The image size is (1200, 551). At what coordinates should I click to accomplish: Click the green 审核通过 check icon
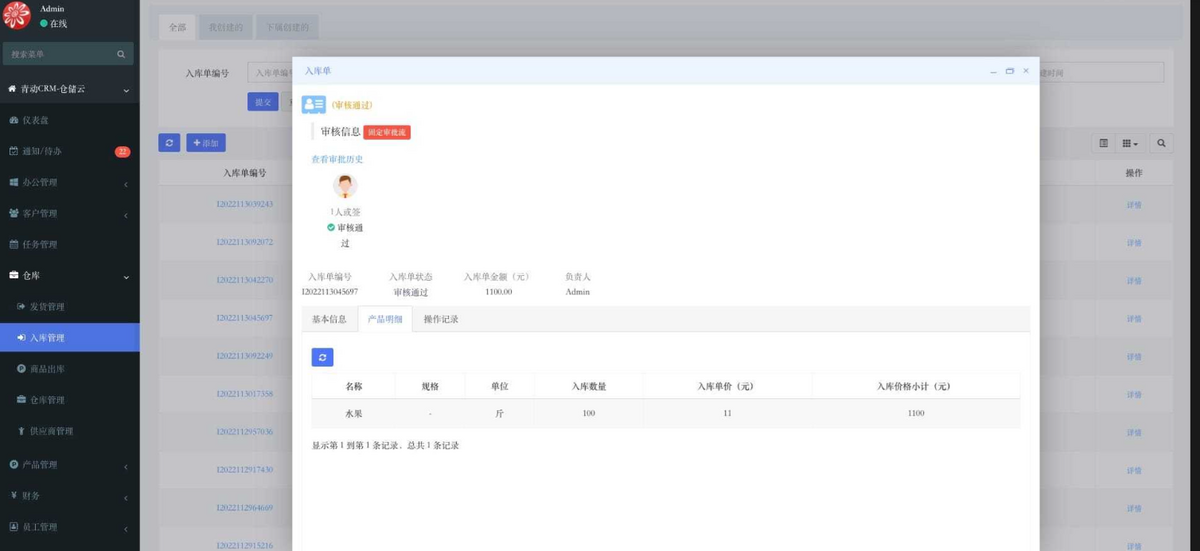[331, 227]
